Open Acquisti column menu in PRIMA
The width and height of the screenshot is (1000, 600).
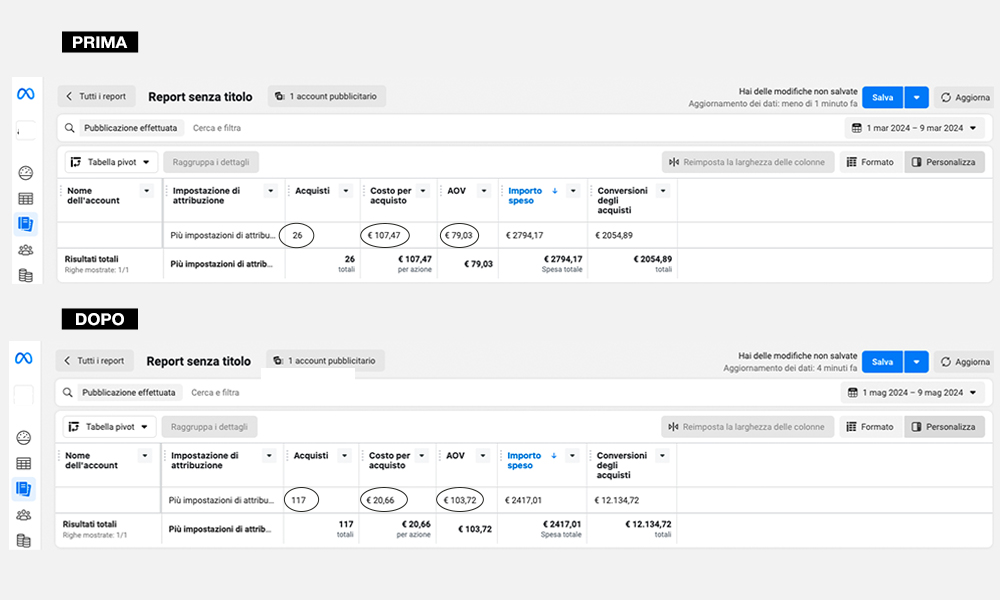[346, 191]
